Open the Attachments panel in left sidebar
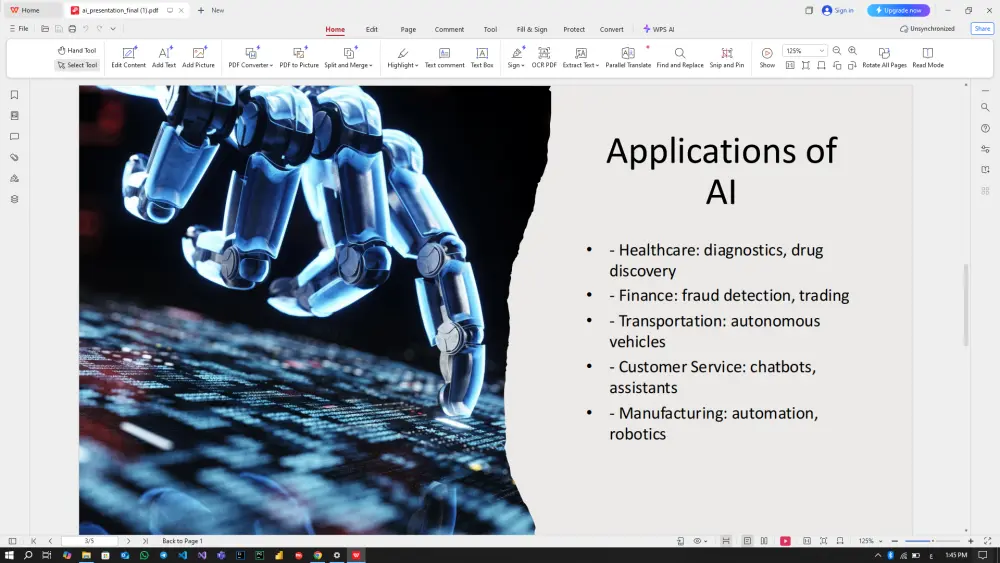1000x563 pixels. click(14, 157)
